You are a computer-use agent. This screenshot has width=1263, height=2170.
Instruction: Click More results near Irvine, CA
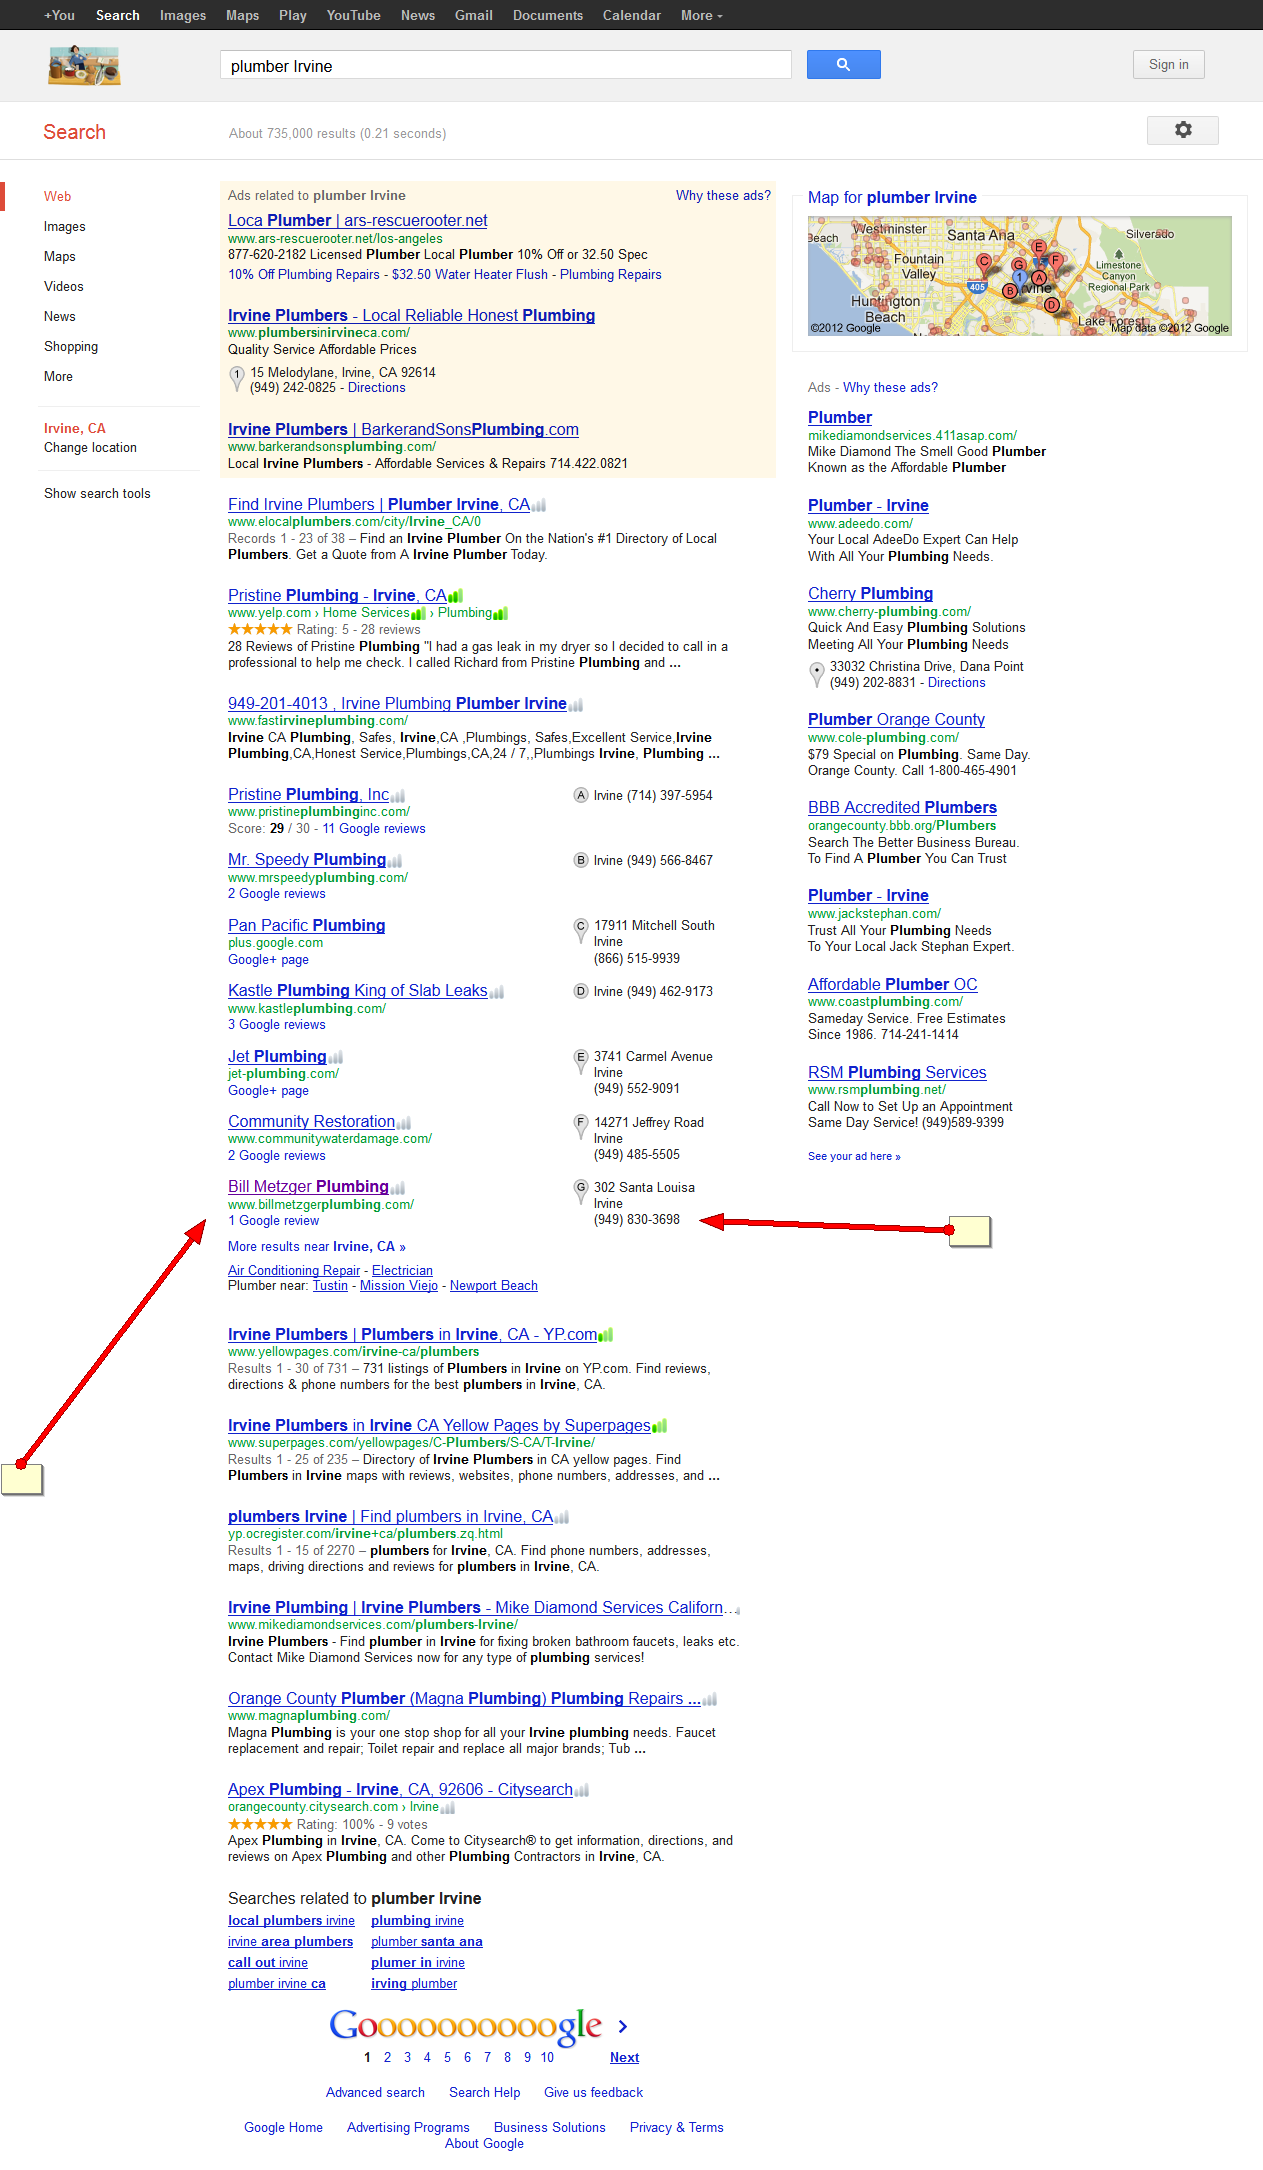(x=317, y=1247)
